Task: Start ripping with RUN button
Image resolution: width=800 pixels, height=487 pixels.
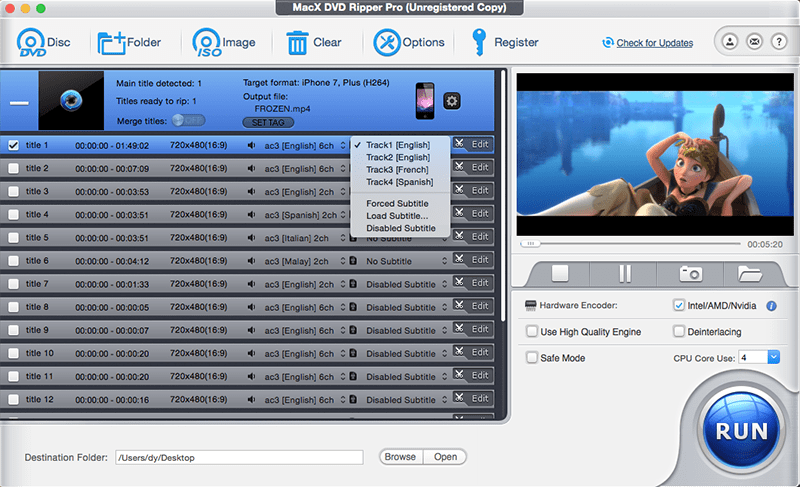Action: click(x=741, y=431)
